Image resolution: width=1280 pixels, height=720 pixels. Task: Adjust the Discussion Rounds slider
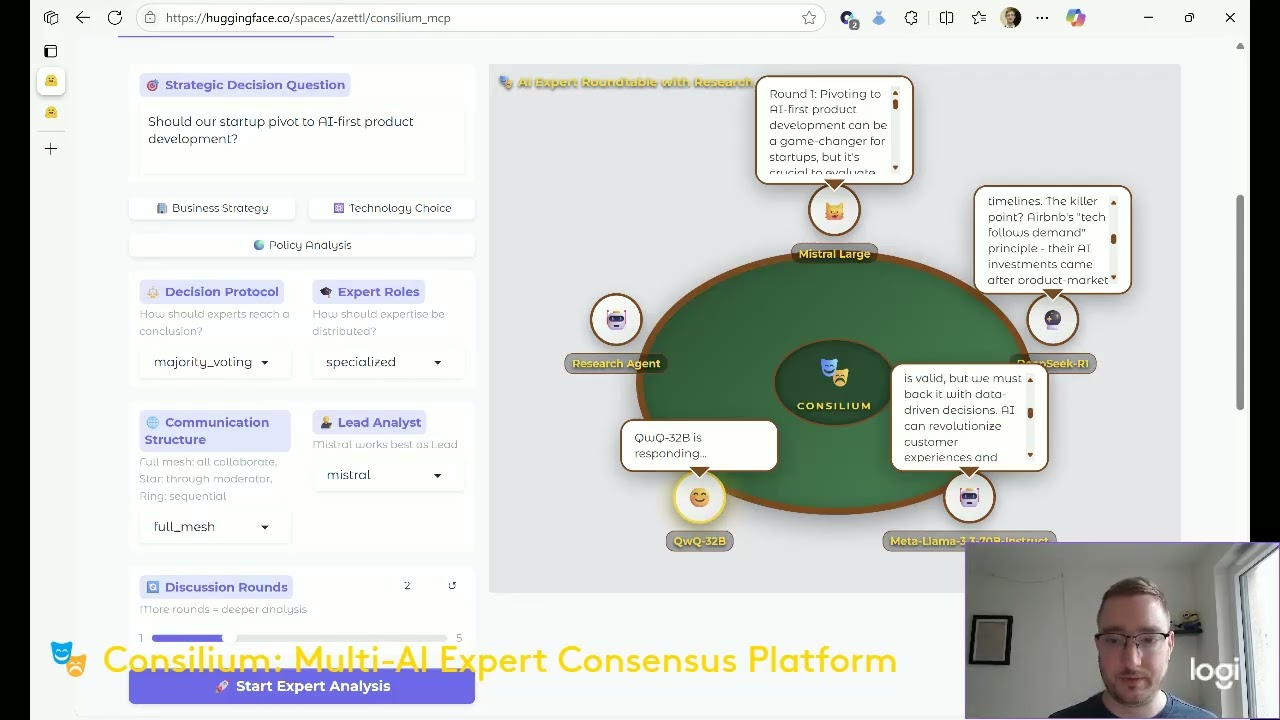[300, 638]
